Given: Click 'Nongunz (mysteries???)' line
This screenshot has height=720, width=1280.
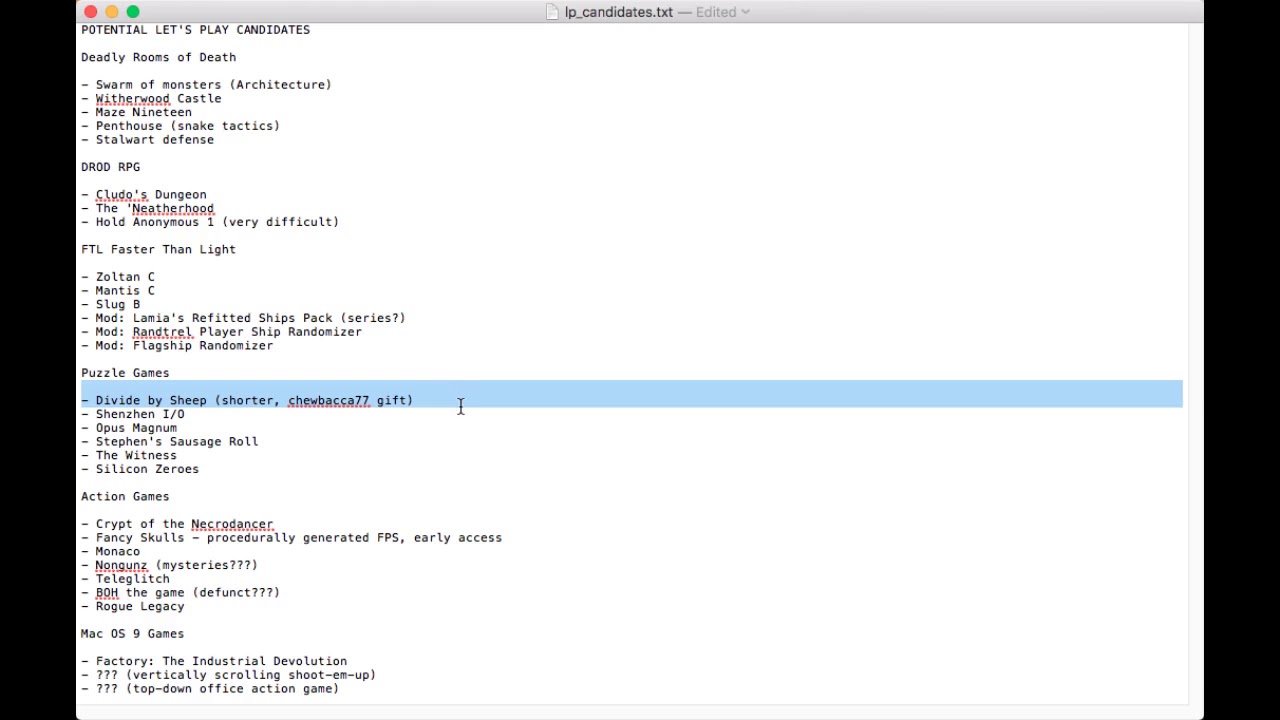Looking at the screenshot, I should [169, 565].
